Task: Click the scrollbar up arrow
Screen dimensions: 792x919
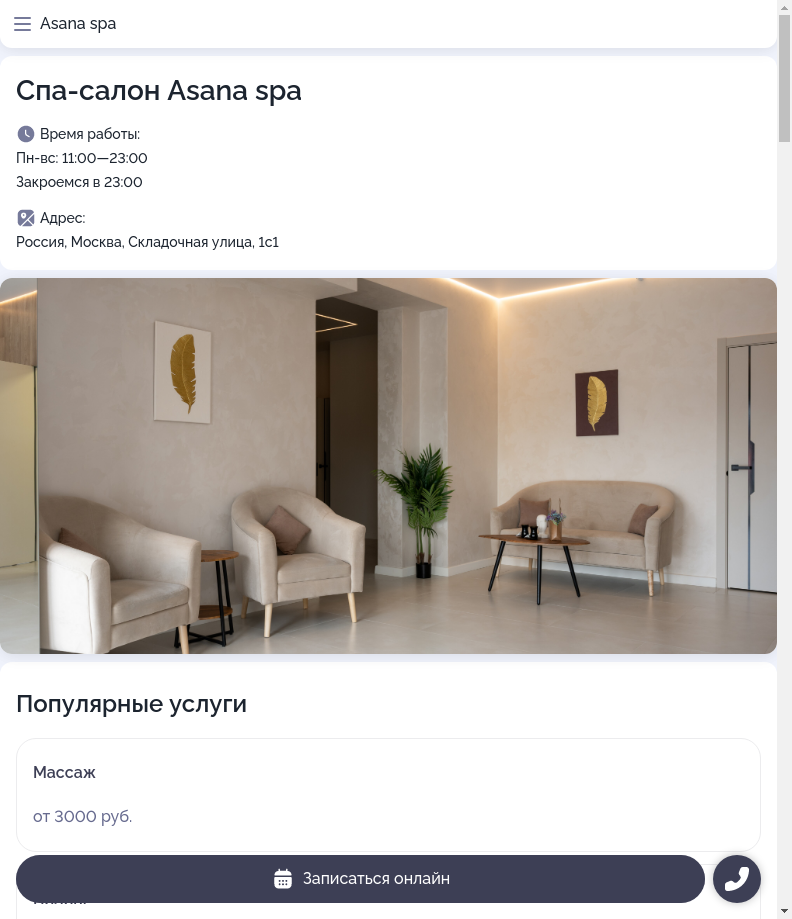Action: (x=784, y=7)
